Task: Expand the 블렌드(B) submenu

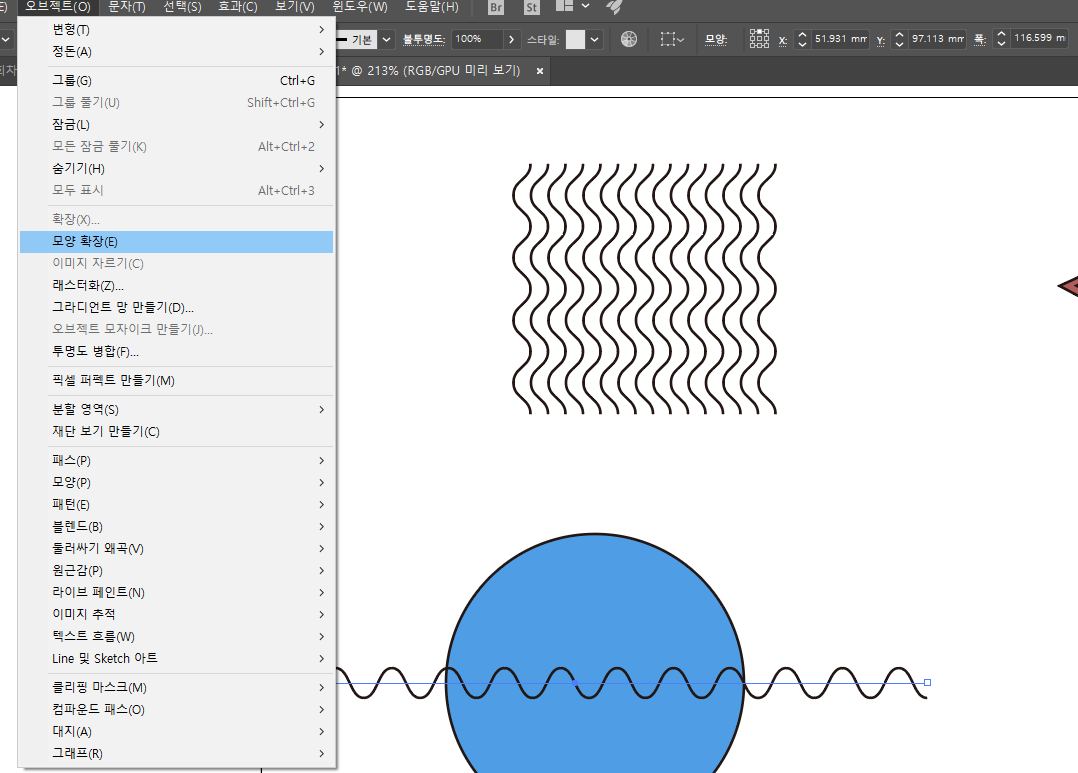Action: 177,526
